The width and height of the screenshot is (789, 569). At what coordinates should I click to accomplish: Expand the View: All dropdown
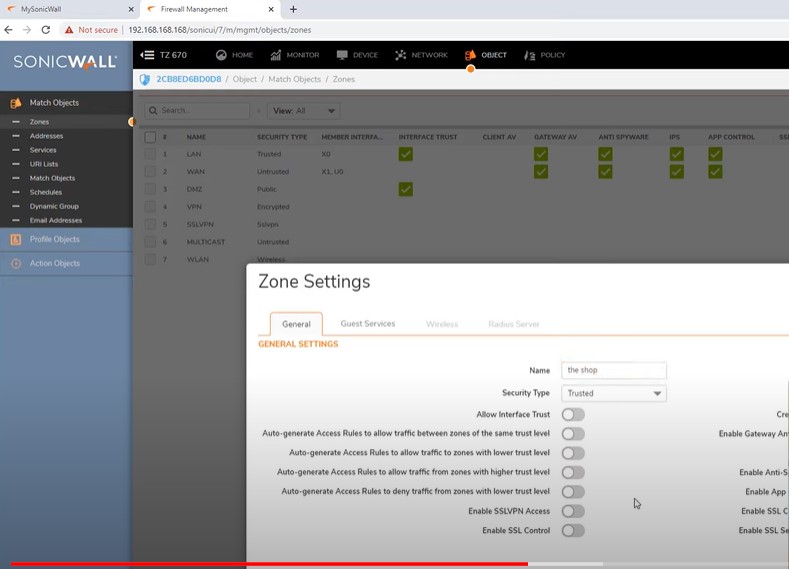tap(304, 111)
